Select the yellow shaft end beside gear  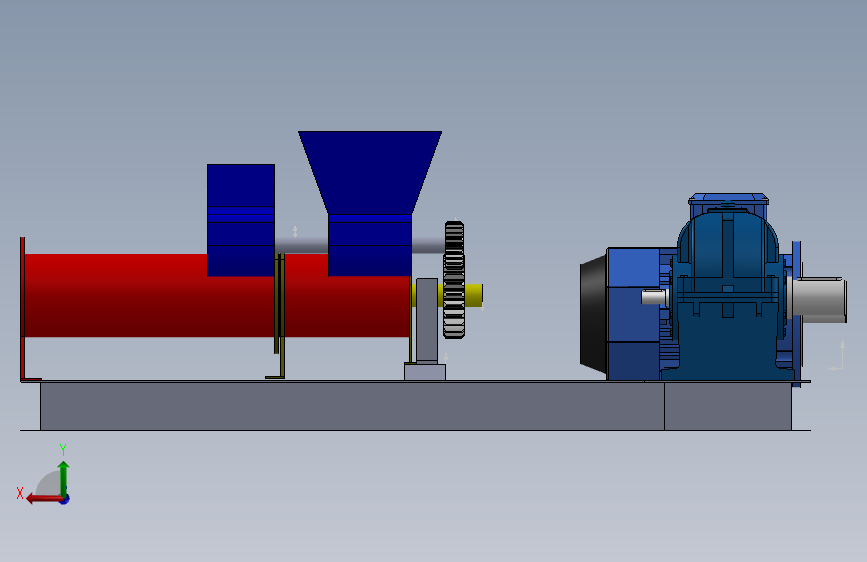pyautogui.click(x=474, y=295)
